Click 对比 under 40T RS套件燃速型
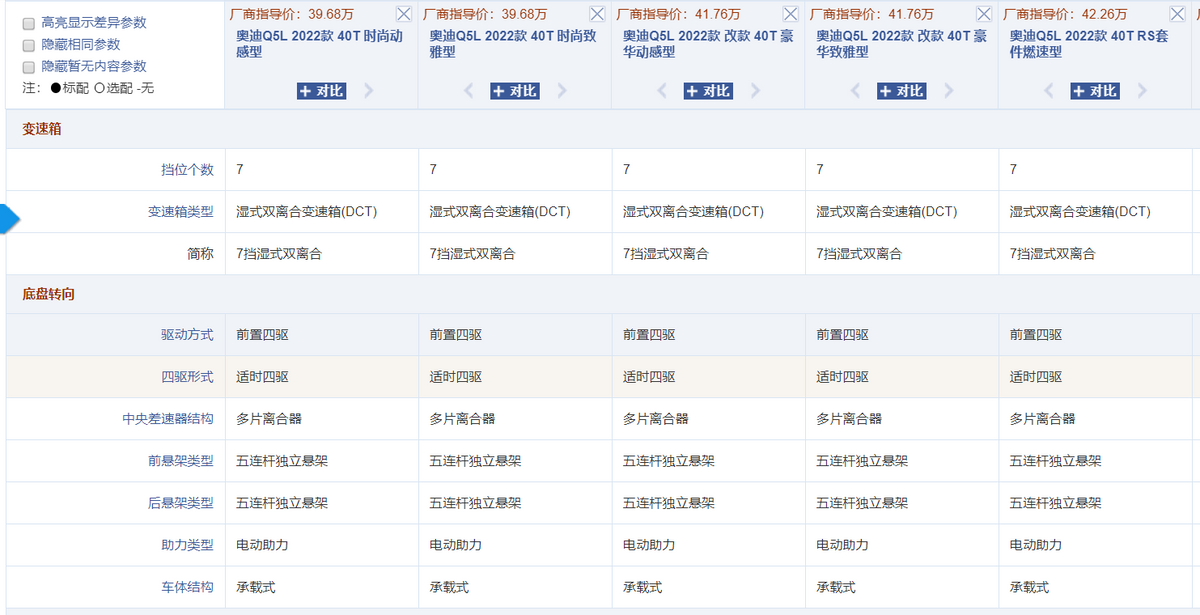 point(1095,91)
